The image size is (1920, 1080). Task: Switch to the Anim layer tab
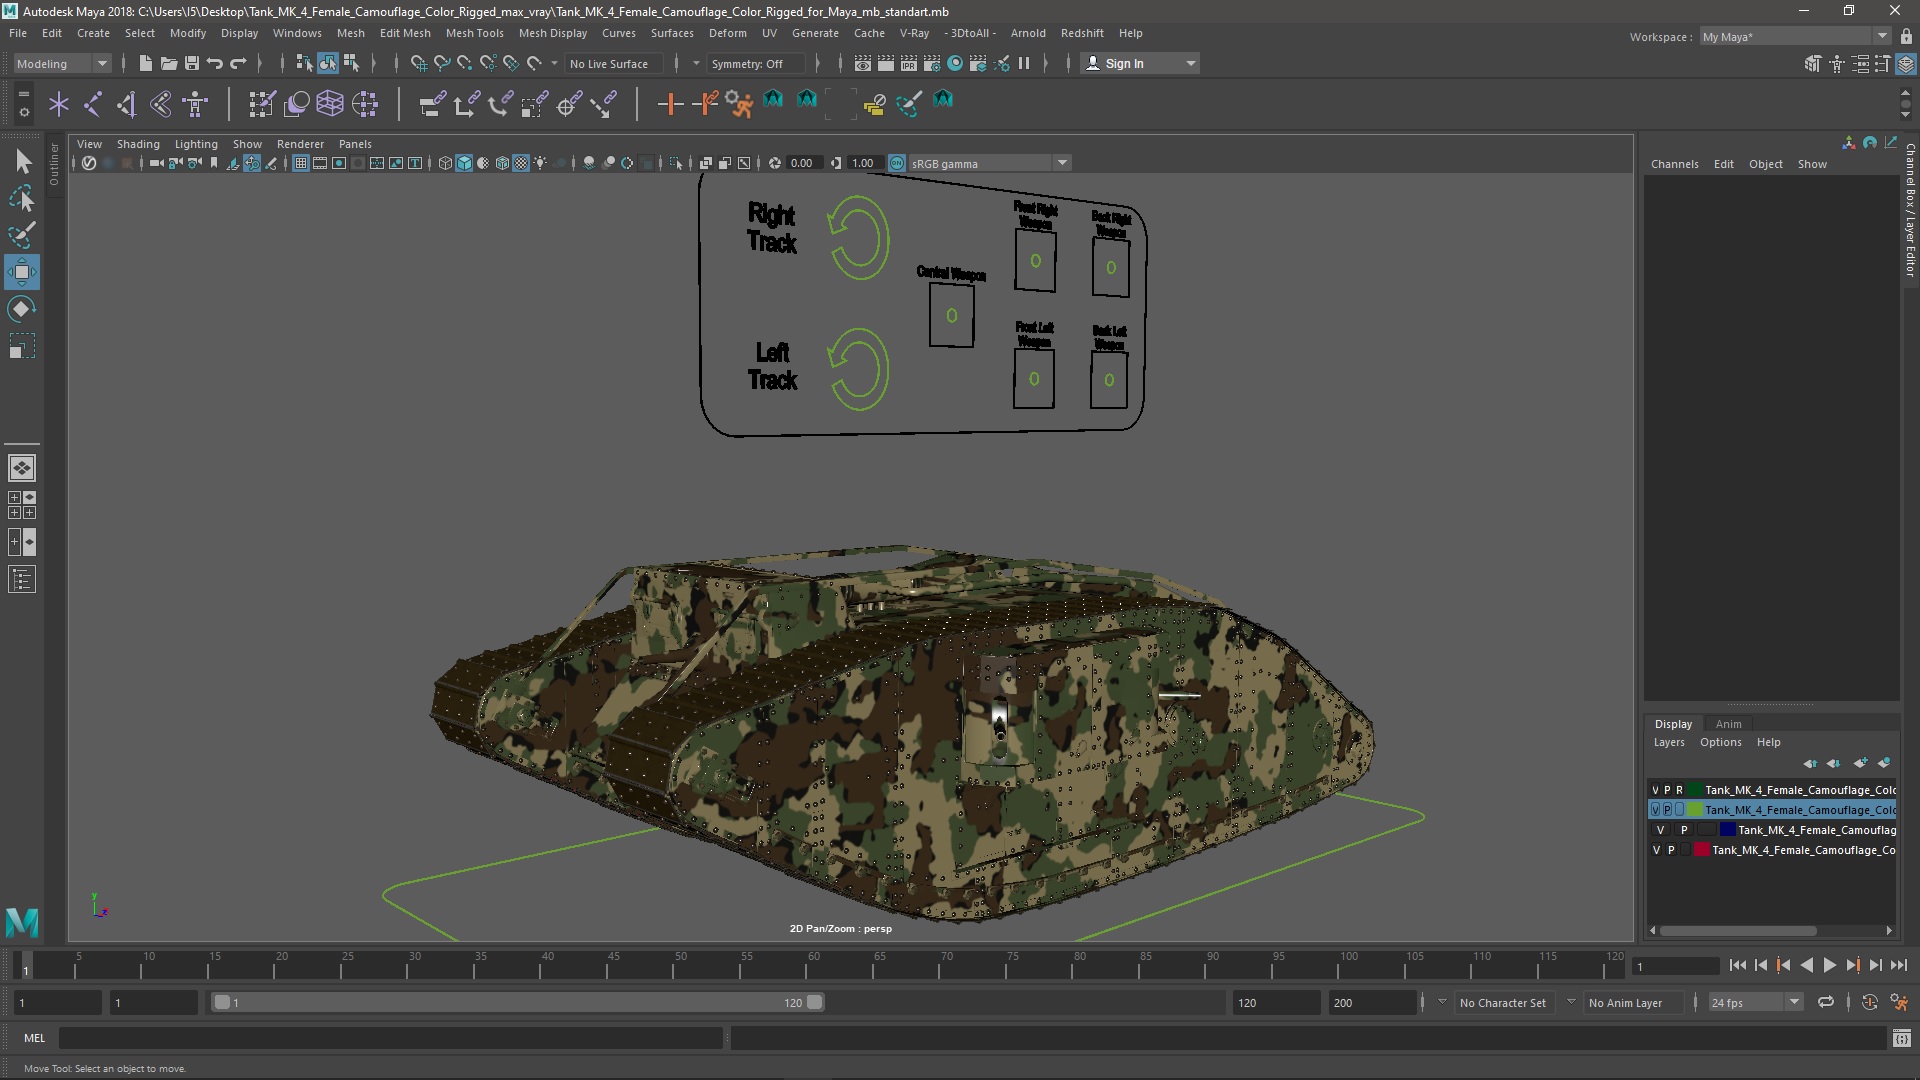(x=1728, y=724)
